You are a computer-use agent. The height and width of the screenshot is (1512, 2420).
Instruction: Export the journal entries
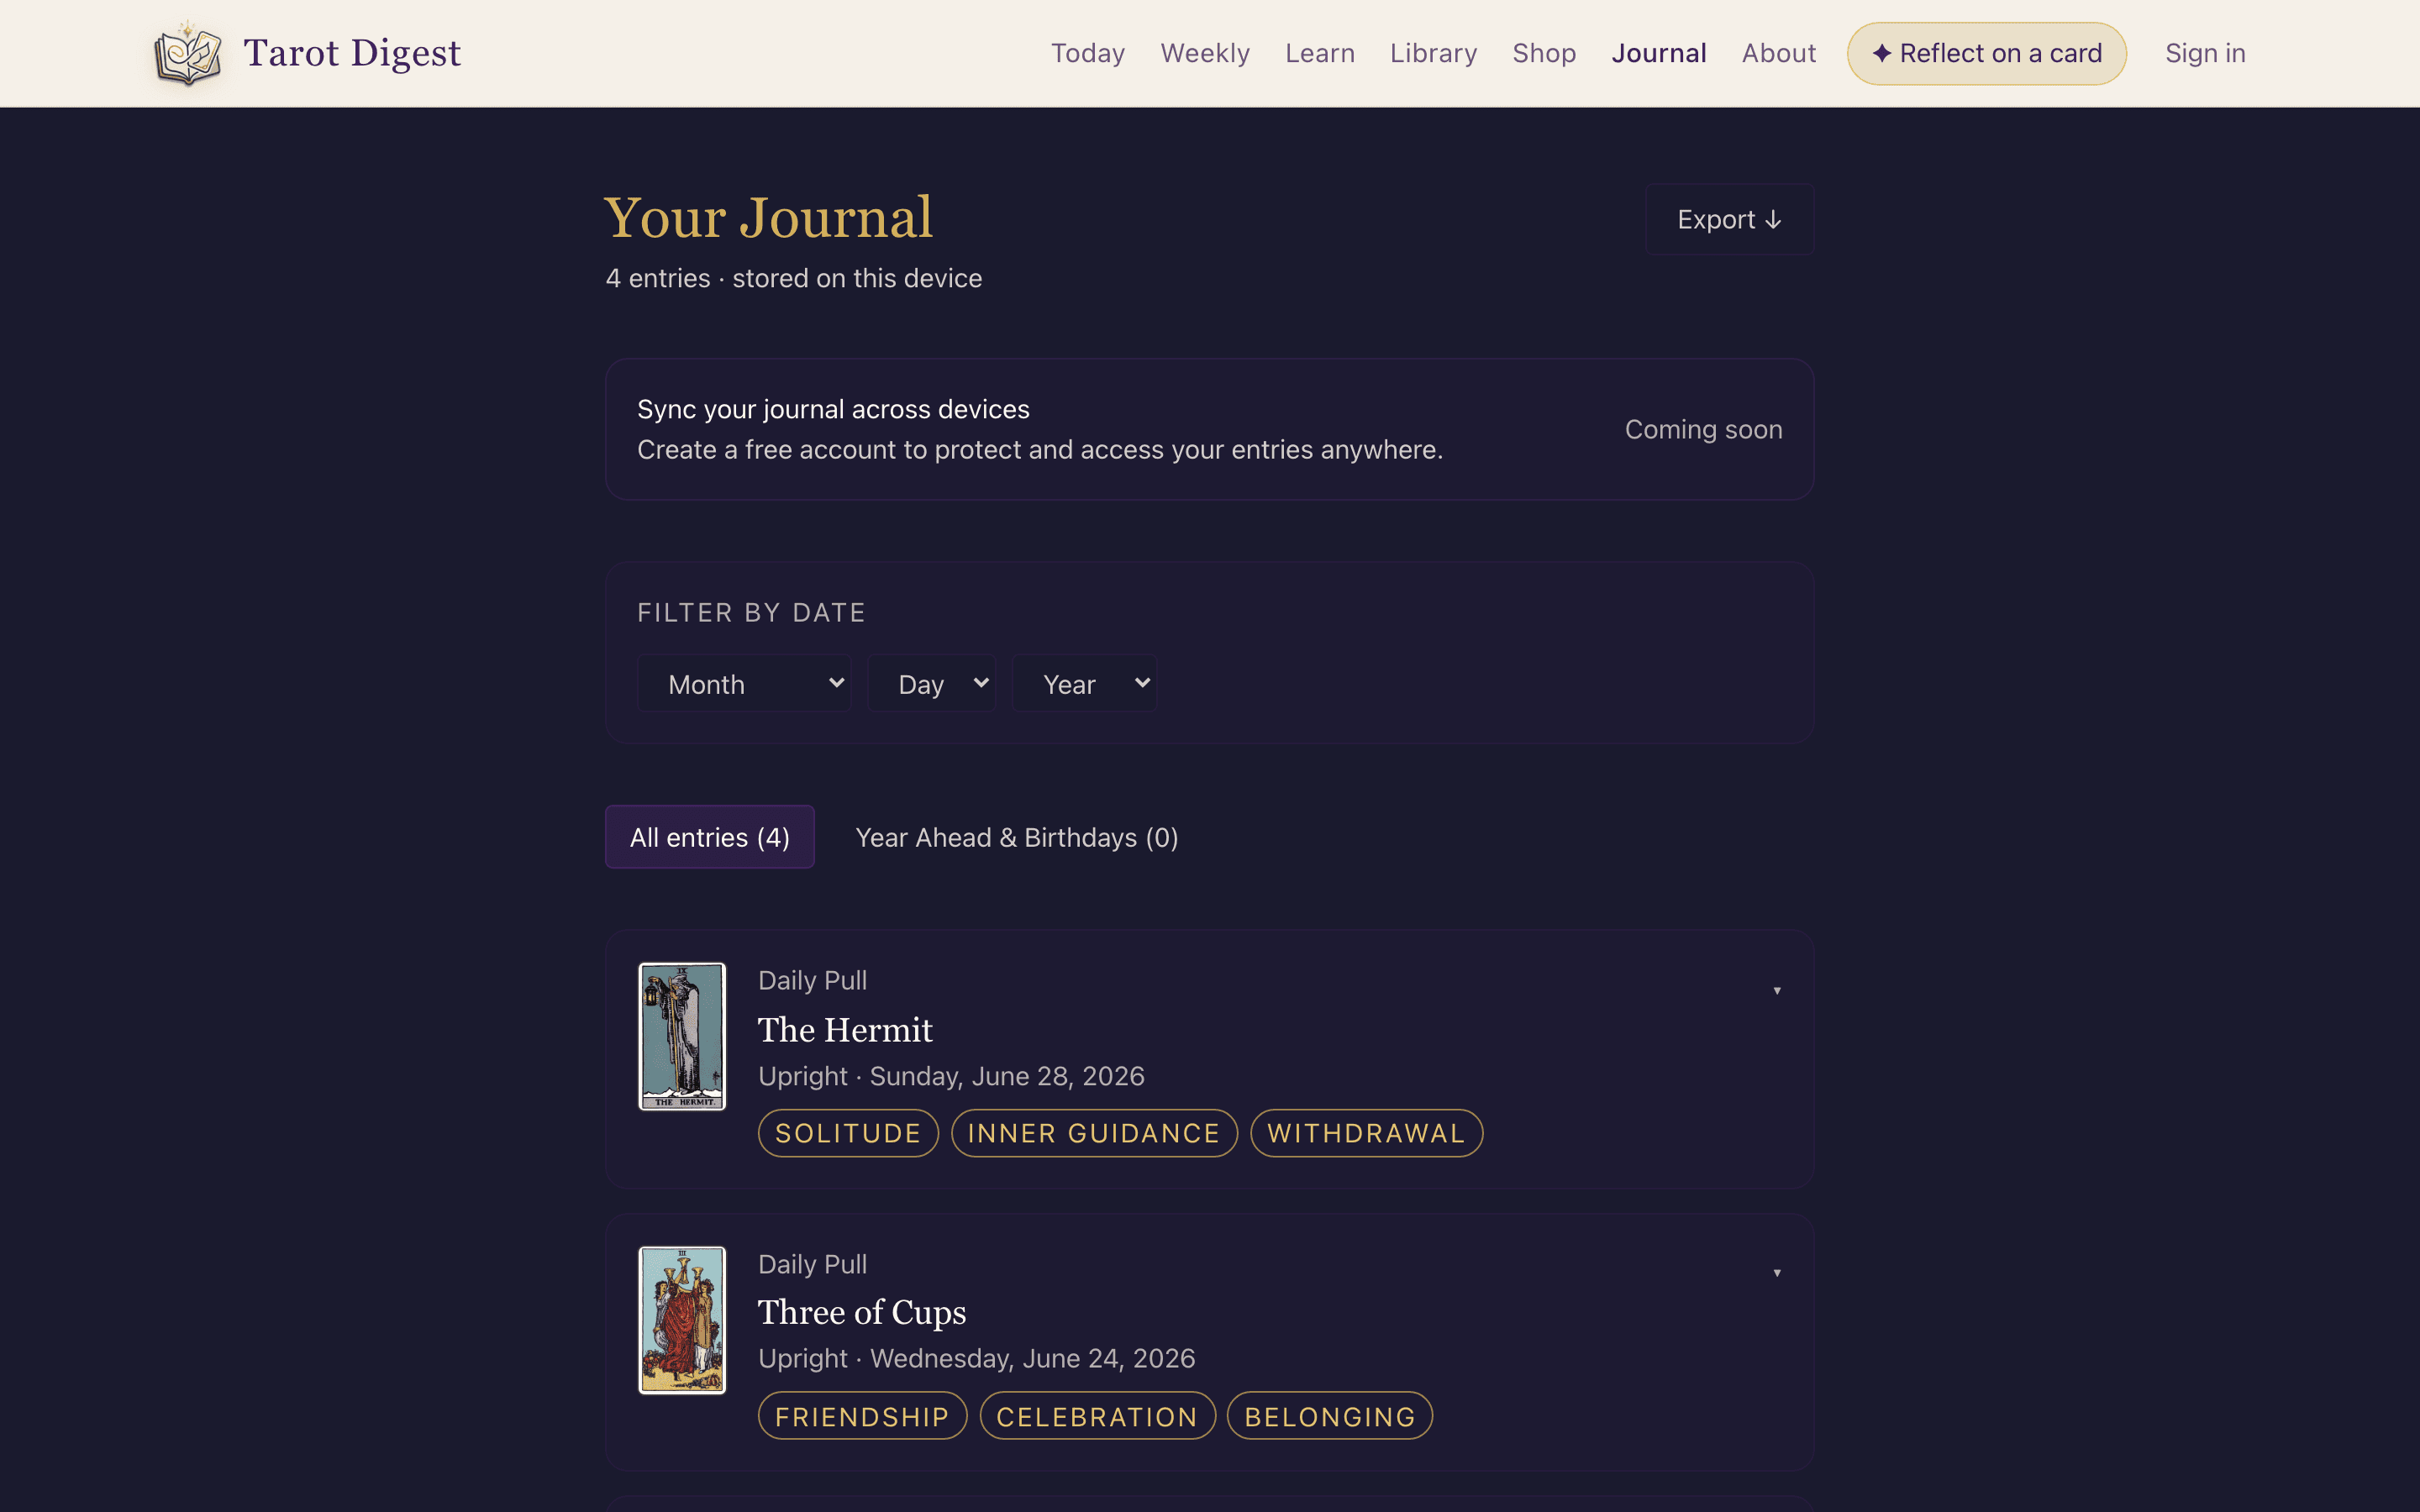pyautogui.click(x=1729, y=219)
